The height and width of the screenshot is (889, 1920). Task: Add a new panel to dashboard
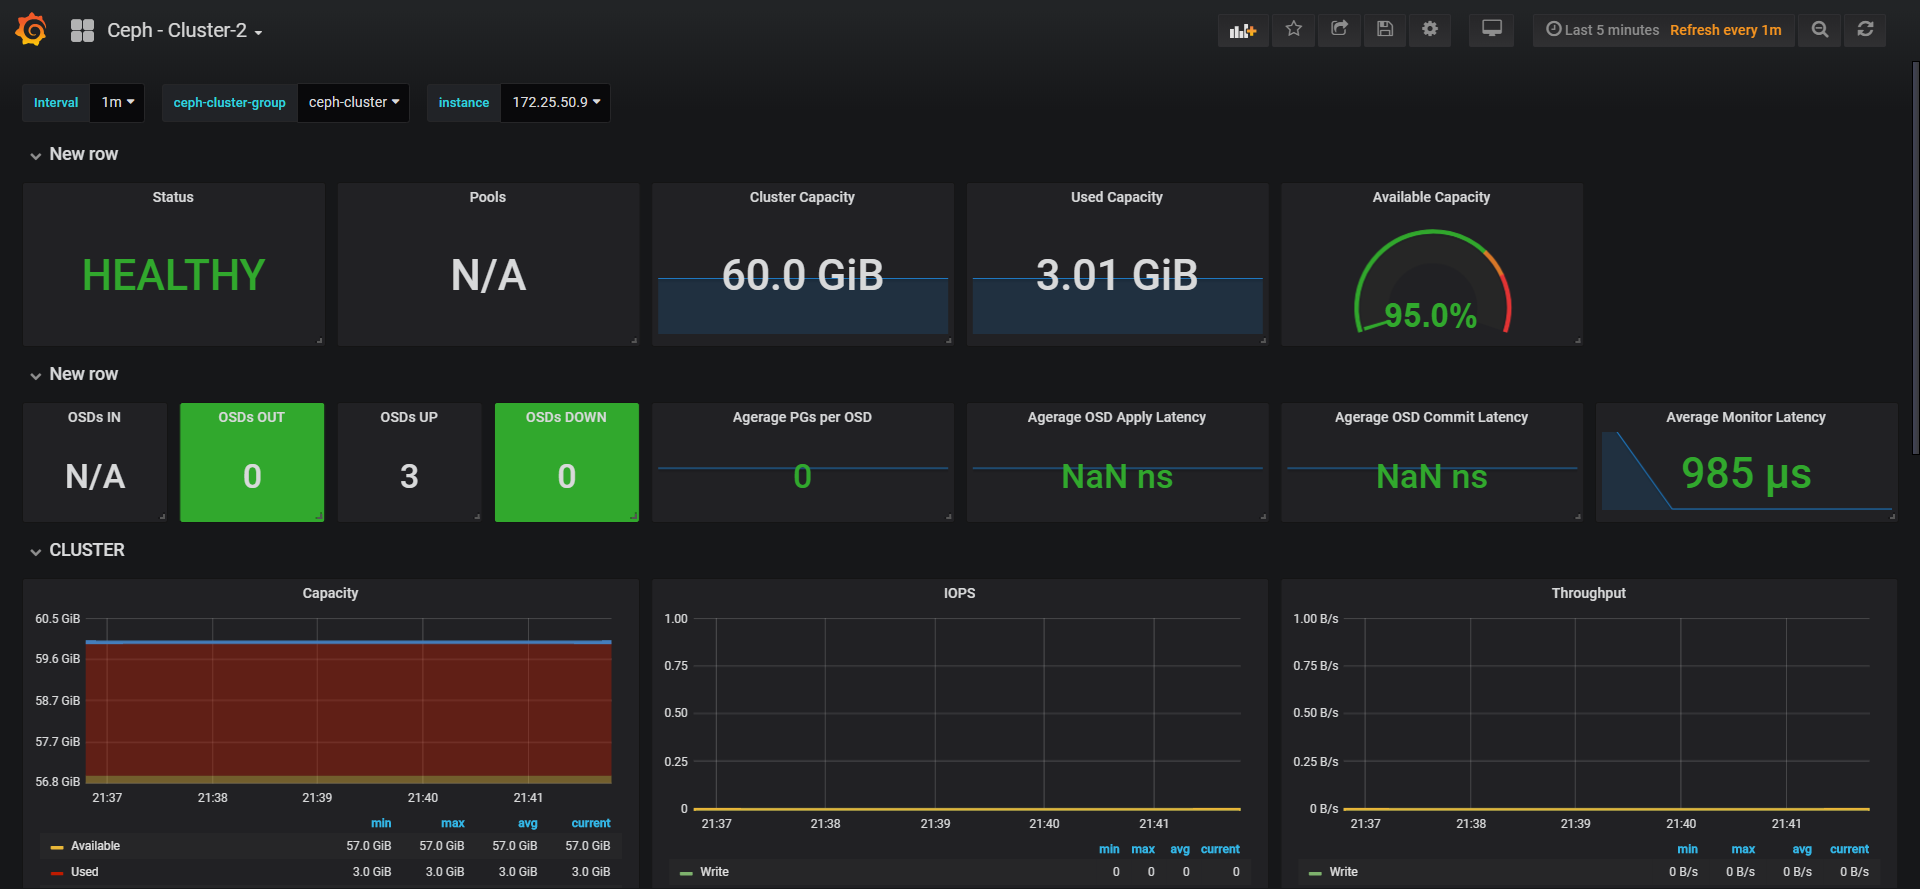(x=1243, y=30)
